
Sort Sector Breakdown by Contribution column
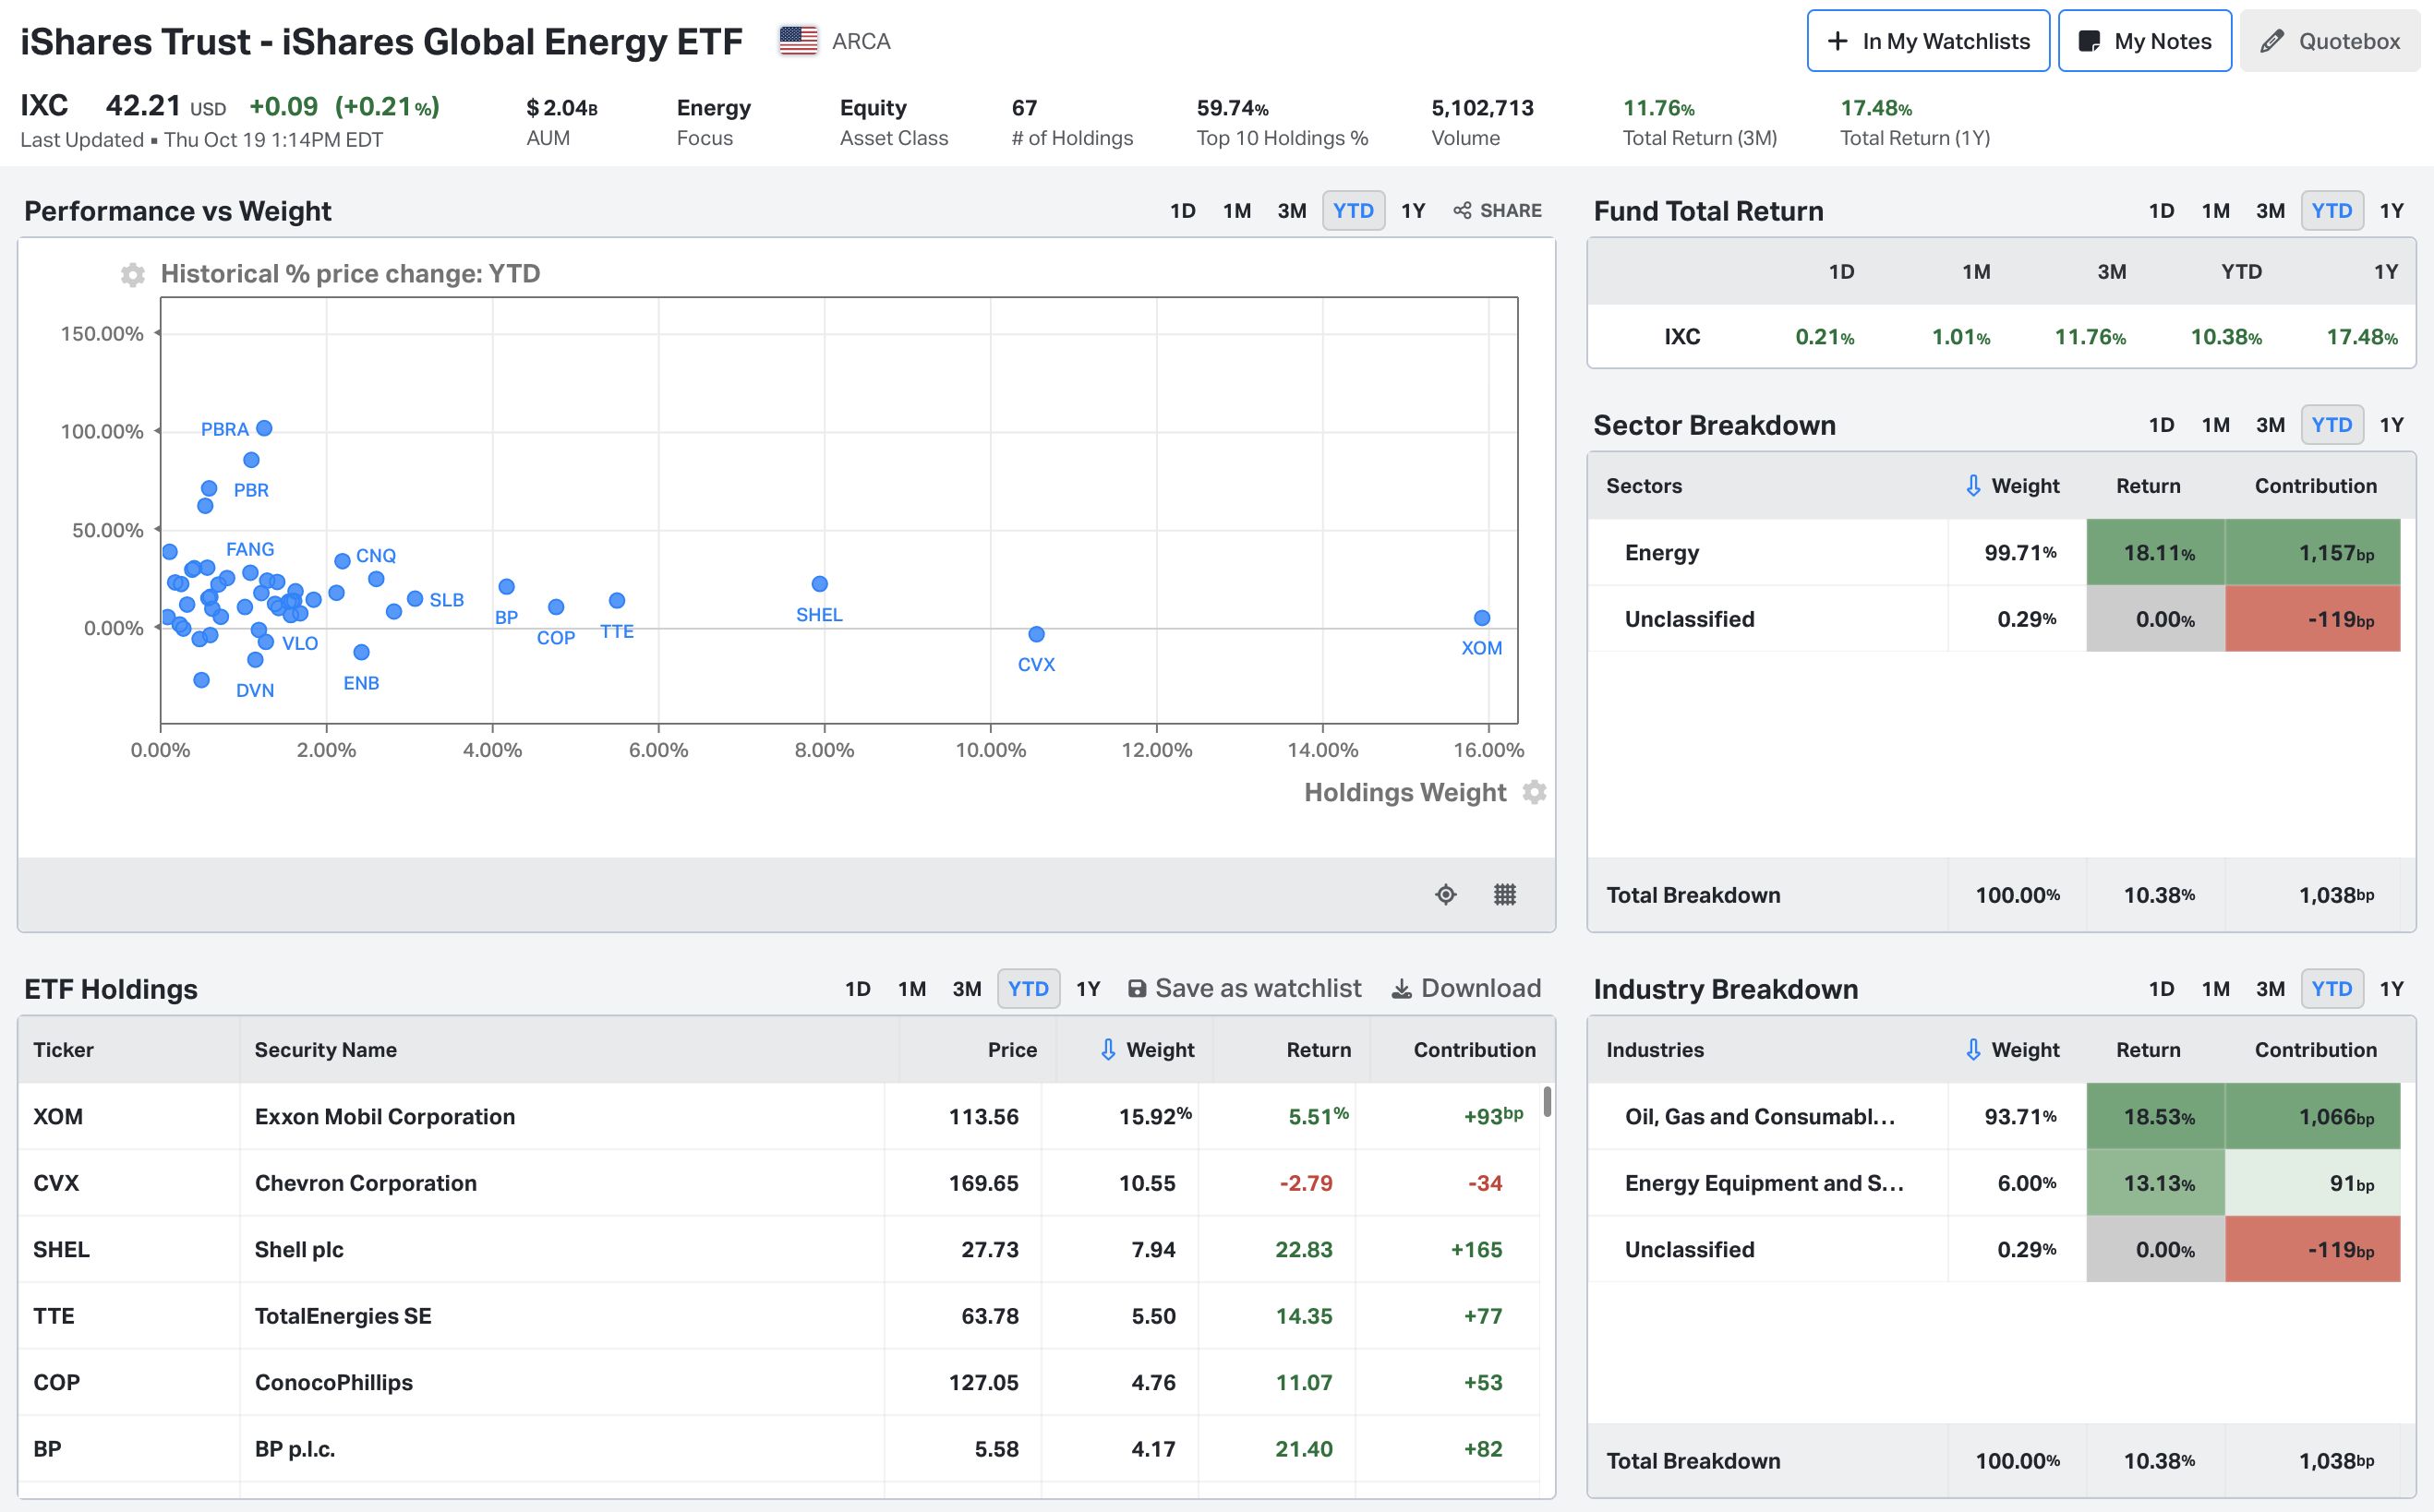pyautogui.click(x=2315, y=485)
